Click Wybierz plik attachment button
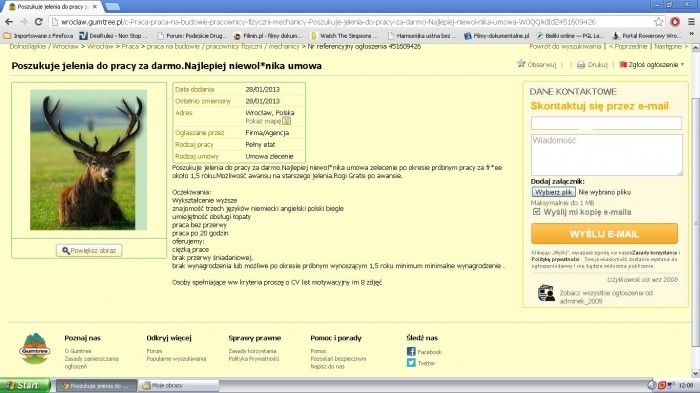The width and height of the screenshot is (700, 393). tap(553, 192)
